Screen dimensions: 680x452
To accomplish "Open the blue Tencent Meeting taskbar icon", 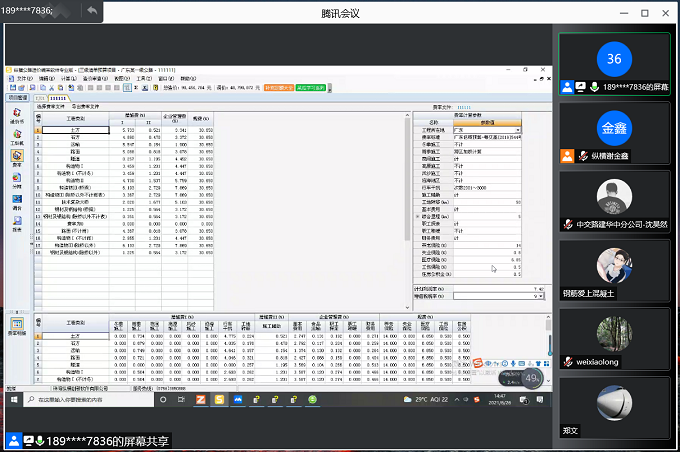I will tap(238, 400).
